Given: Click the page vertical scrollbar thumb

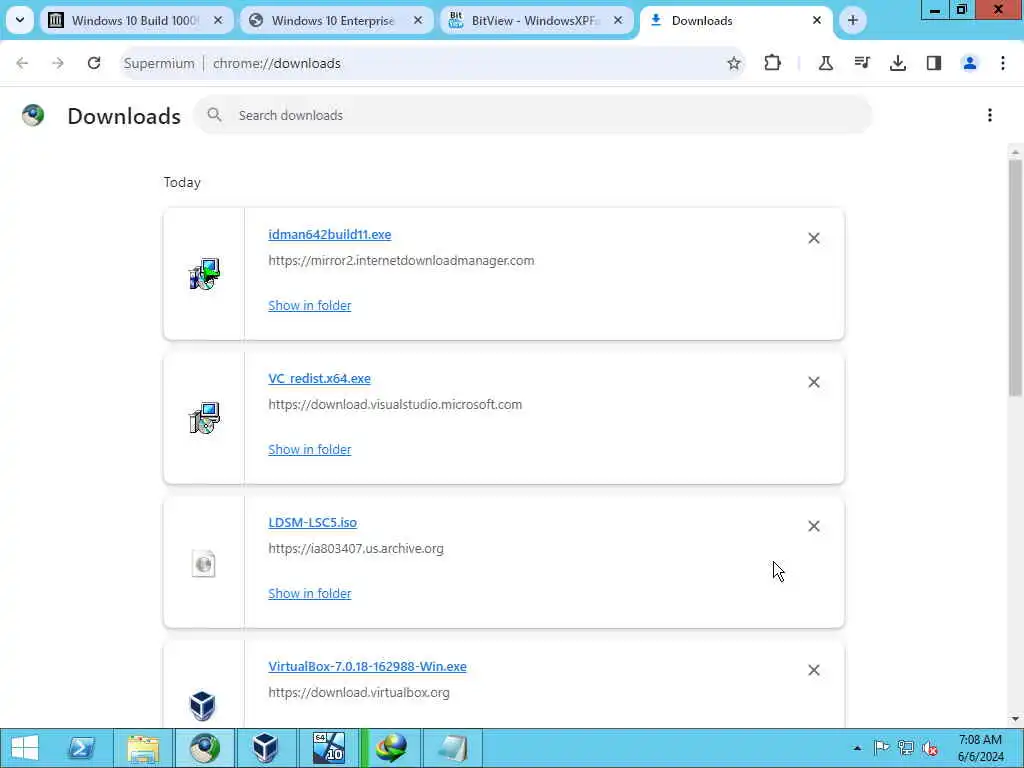Looking at the screenshot, I should (1015, 278).
